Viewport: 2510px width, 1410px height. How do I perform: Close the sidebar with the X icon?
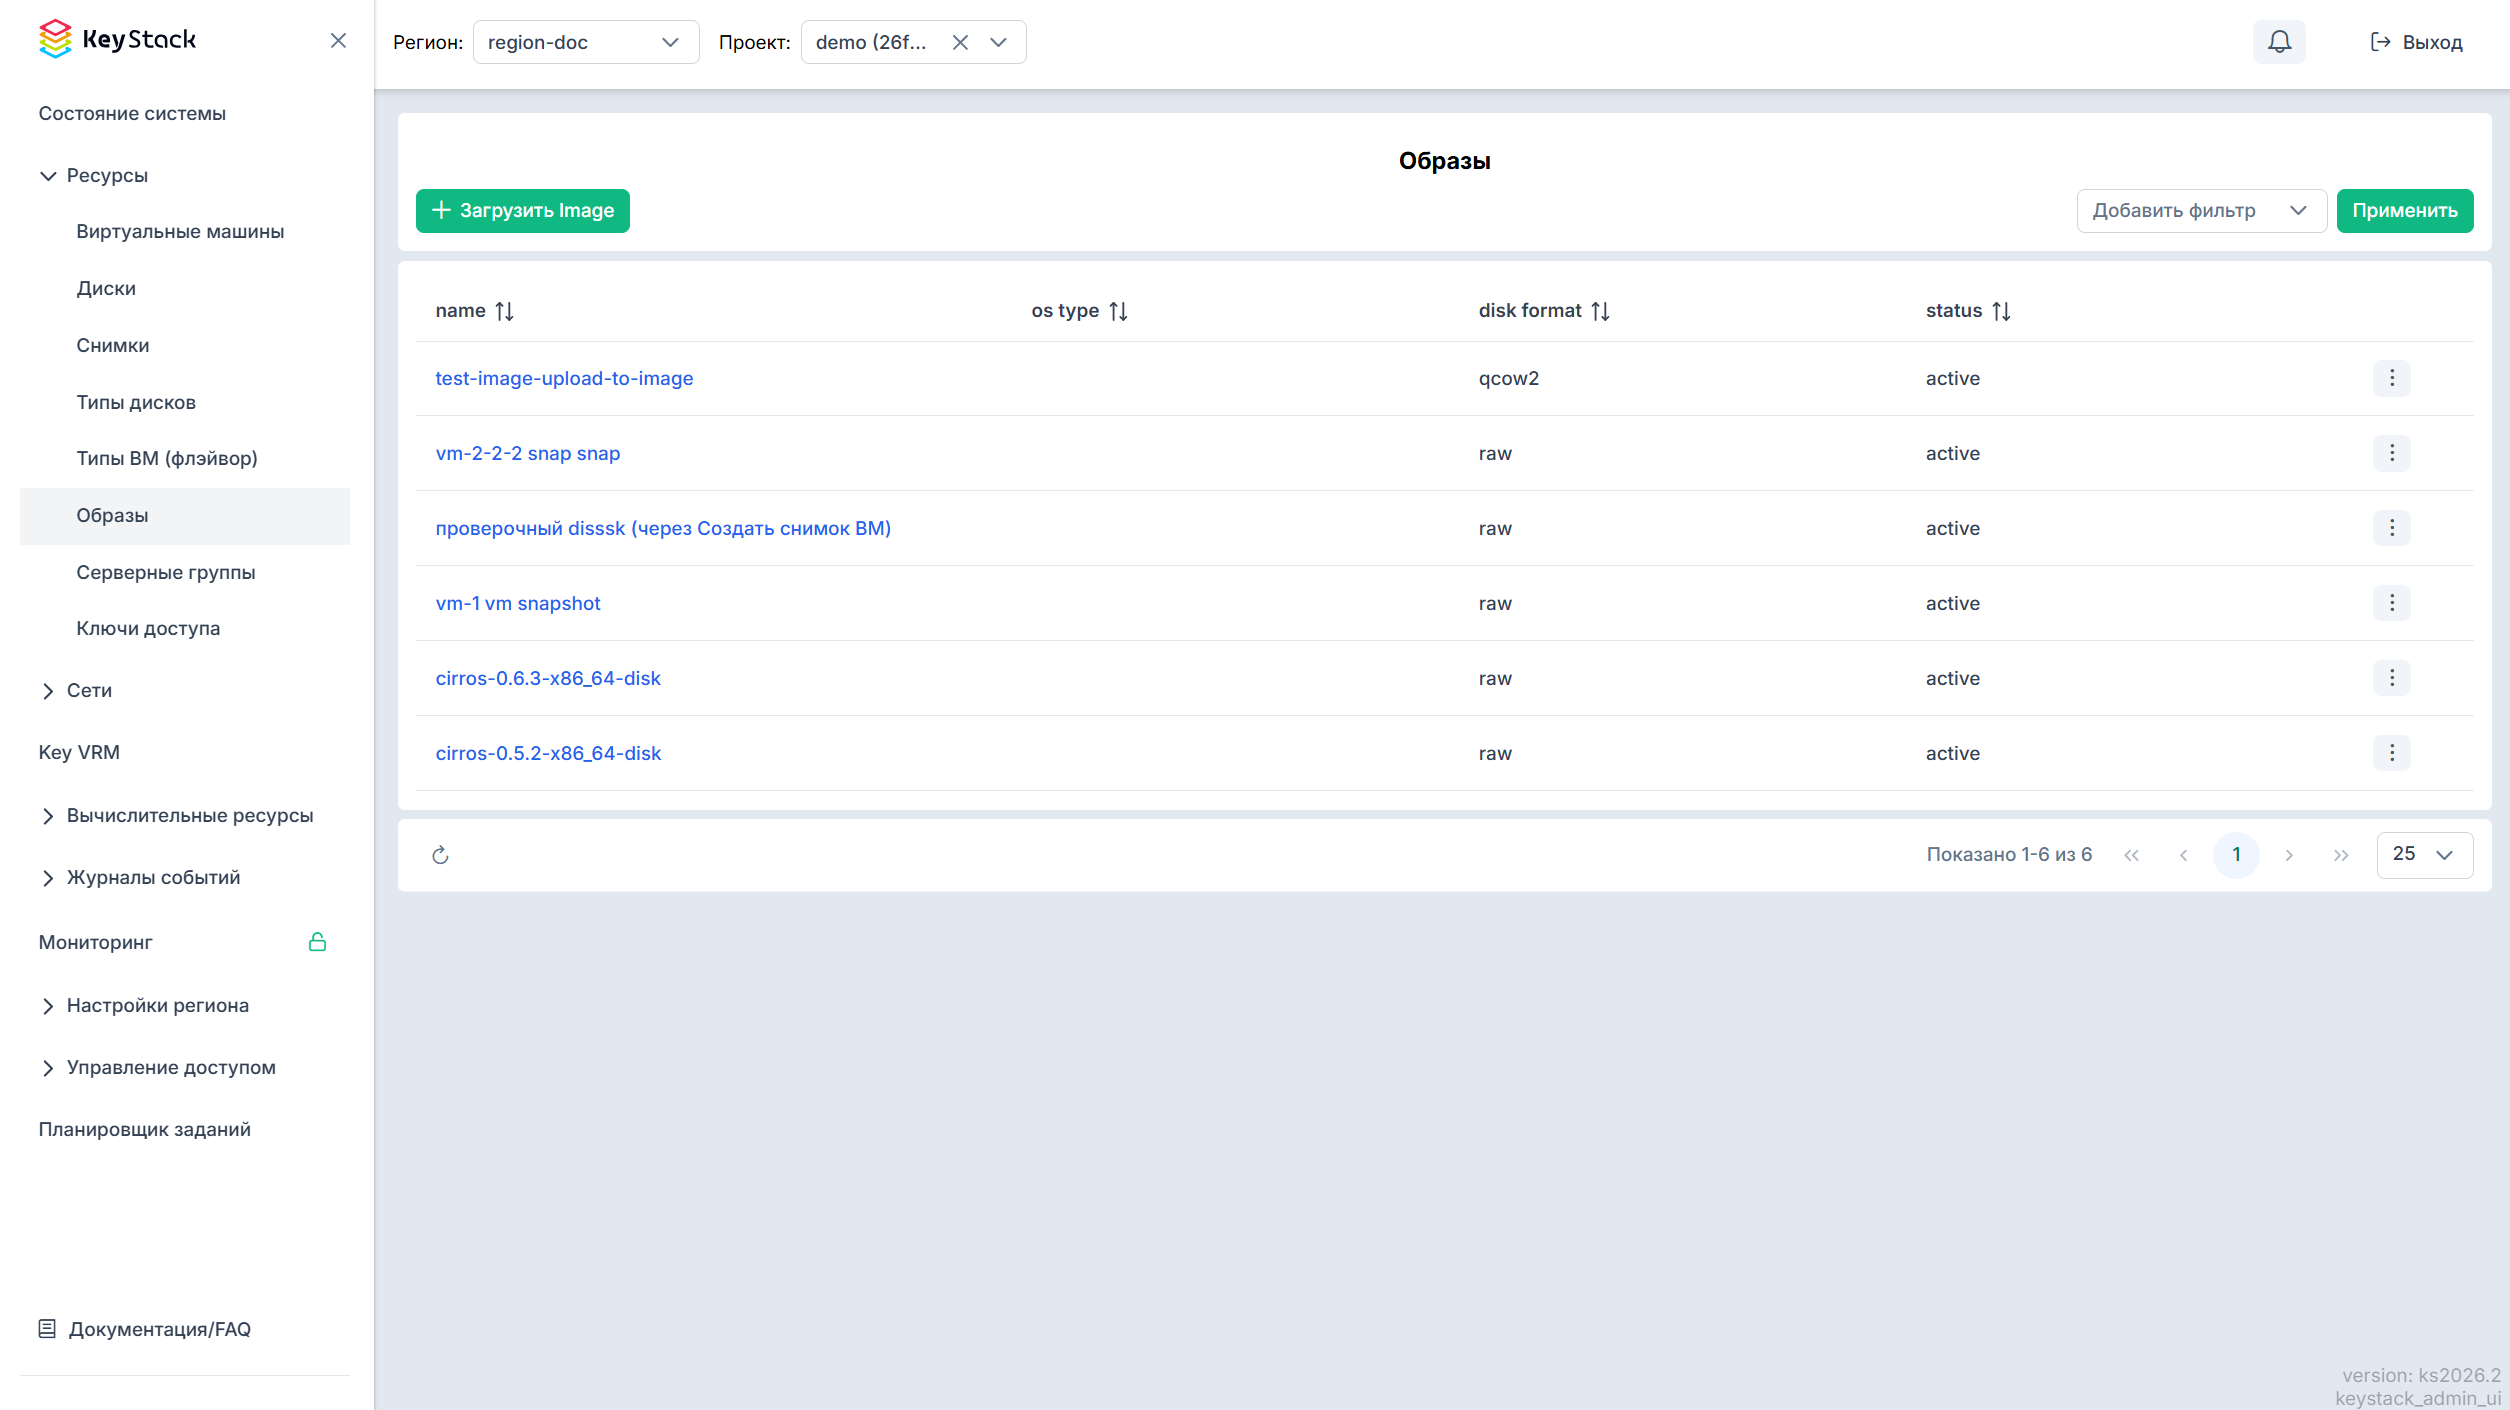[338, 40]
